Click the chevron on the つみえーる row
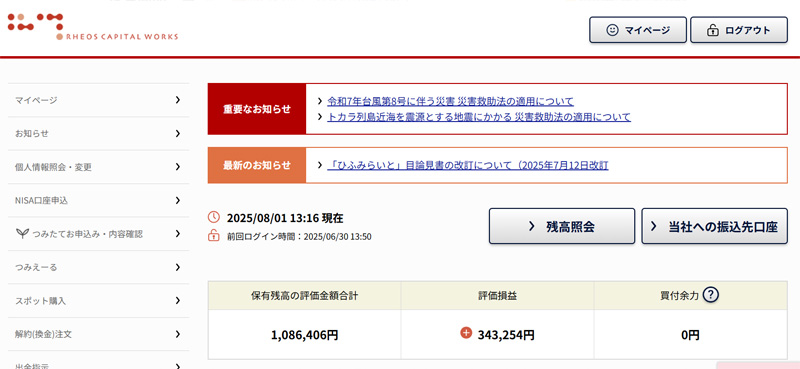This screenshot has height=369, width=800. [178, 267]
